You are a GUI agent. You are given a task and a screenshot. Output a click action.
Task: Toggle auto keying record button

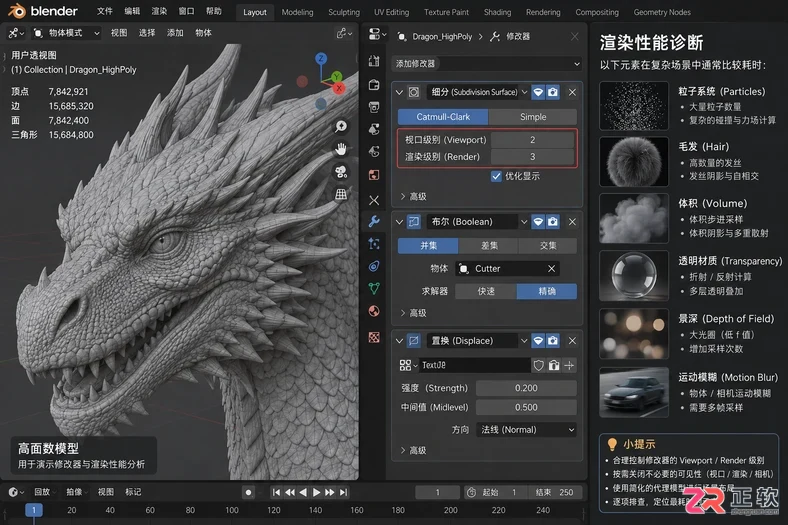248,492
